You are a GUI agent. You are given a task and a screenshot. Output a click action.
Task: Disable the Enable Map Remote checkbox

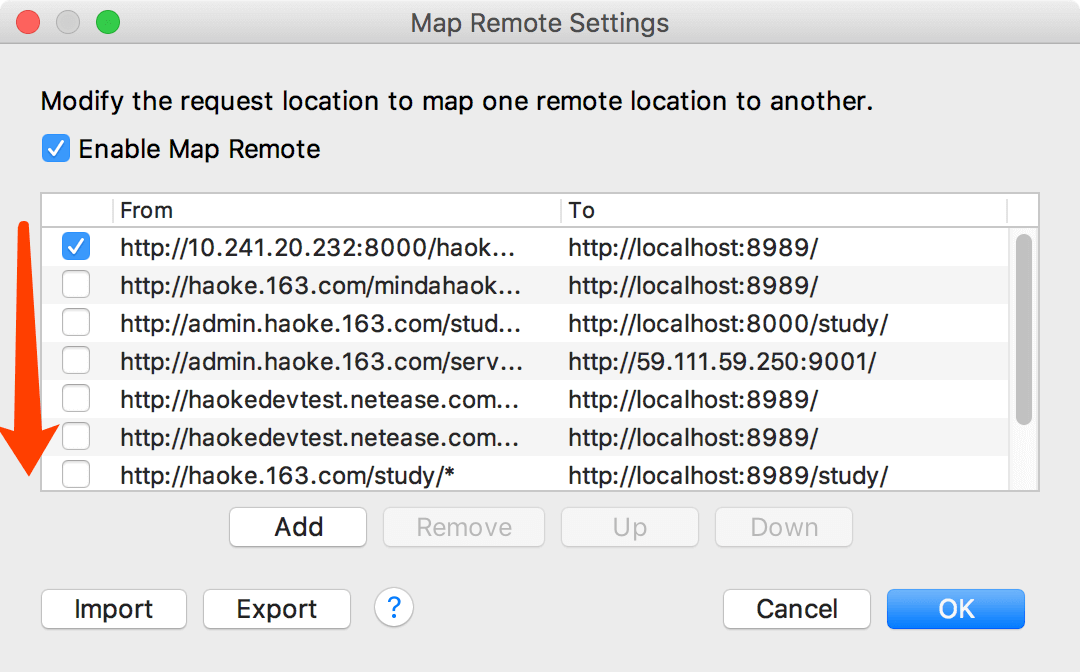click(55, 149)
